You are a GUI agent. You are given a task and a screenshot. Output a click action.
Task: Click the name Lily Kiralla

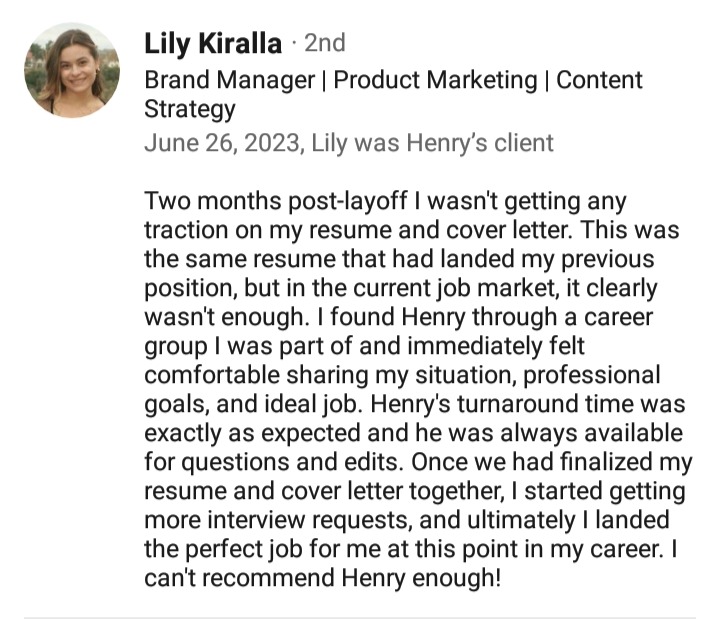[x=212, y=43]
